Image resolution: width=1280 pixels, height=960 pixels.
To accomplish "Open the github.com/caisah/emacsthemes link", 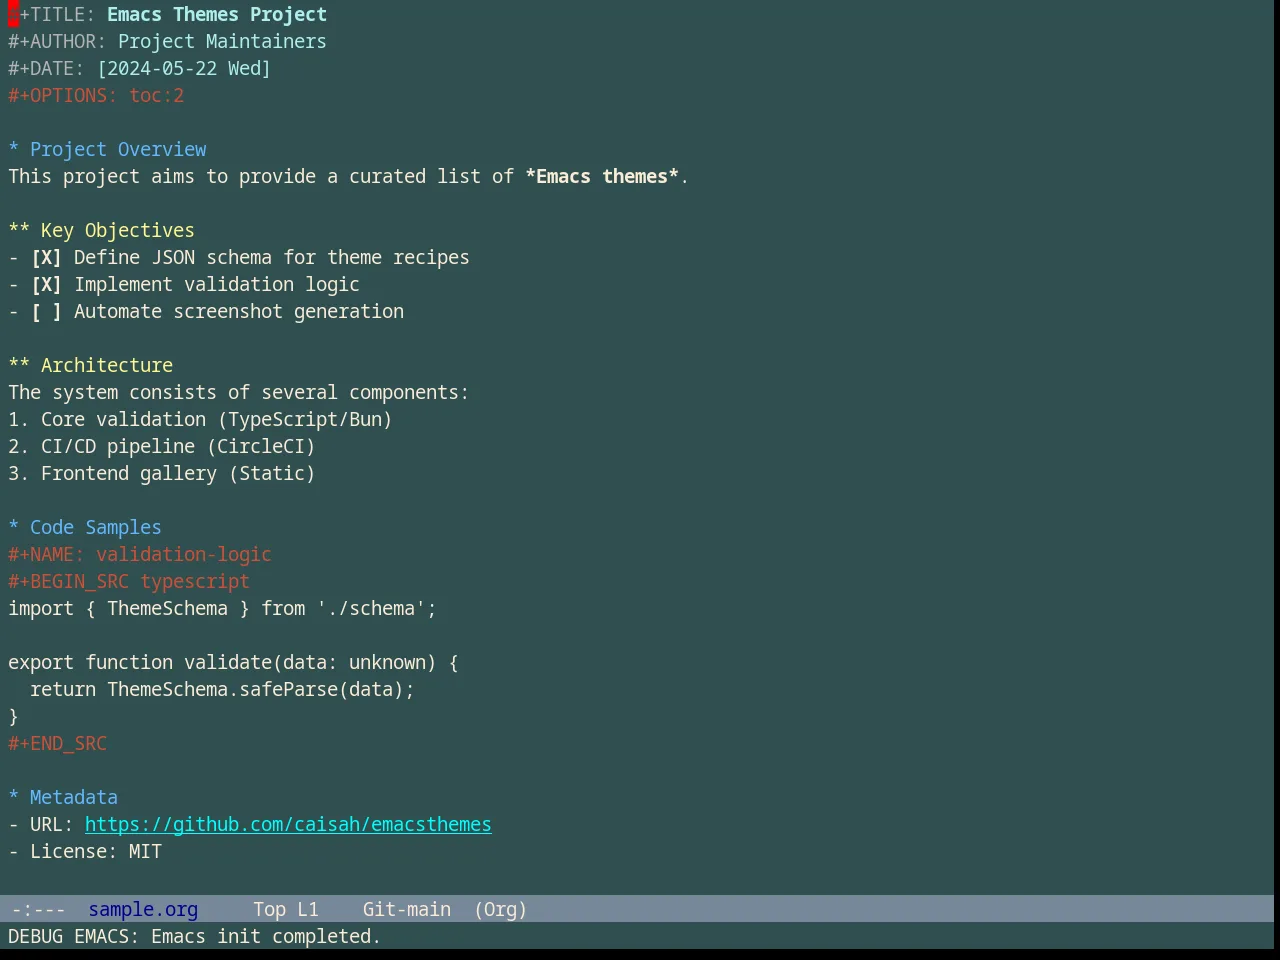I will tap(288, 824).
